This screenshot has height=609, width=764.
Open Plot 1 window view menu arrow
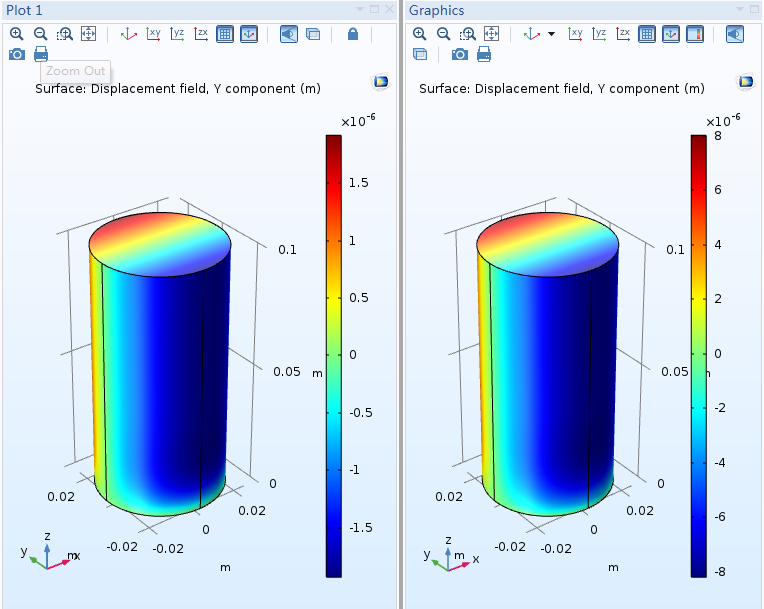coord(359,9)
